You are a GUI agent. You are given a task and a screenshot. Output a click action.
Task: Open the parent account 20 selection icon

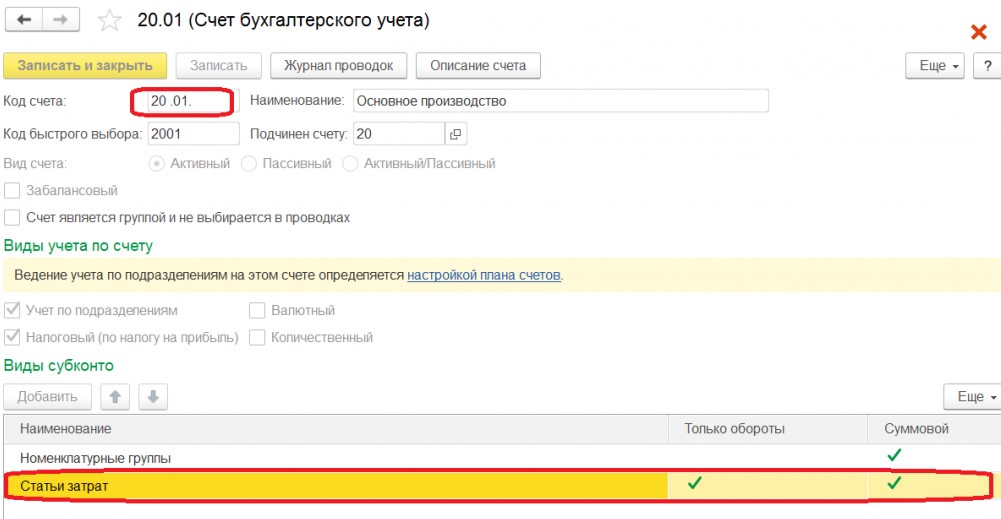click(x=455, y=134)
